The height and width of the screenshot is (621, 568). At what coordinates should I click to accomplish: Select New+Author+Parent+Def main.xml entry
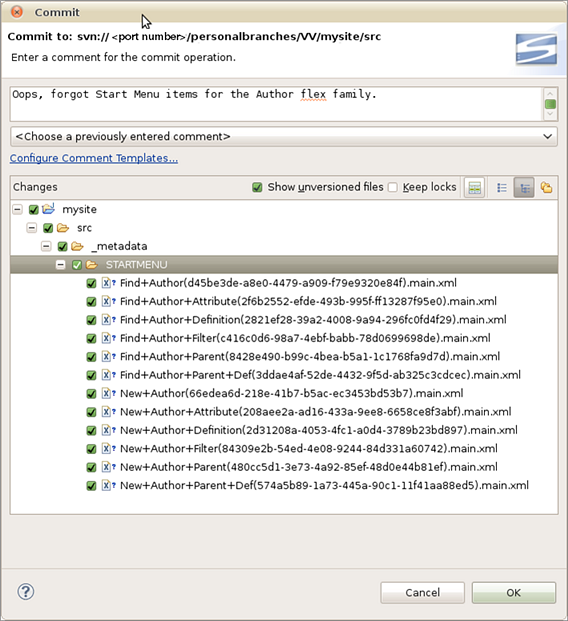pos(324,486)
